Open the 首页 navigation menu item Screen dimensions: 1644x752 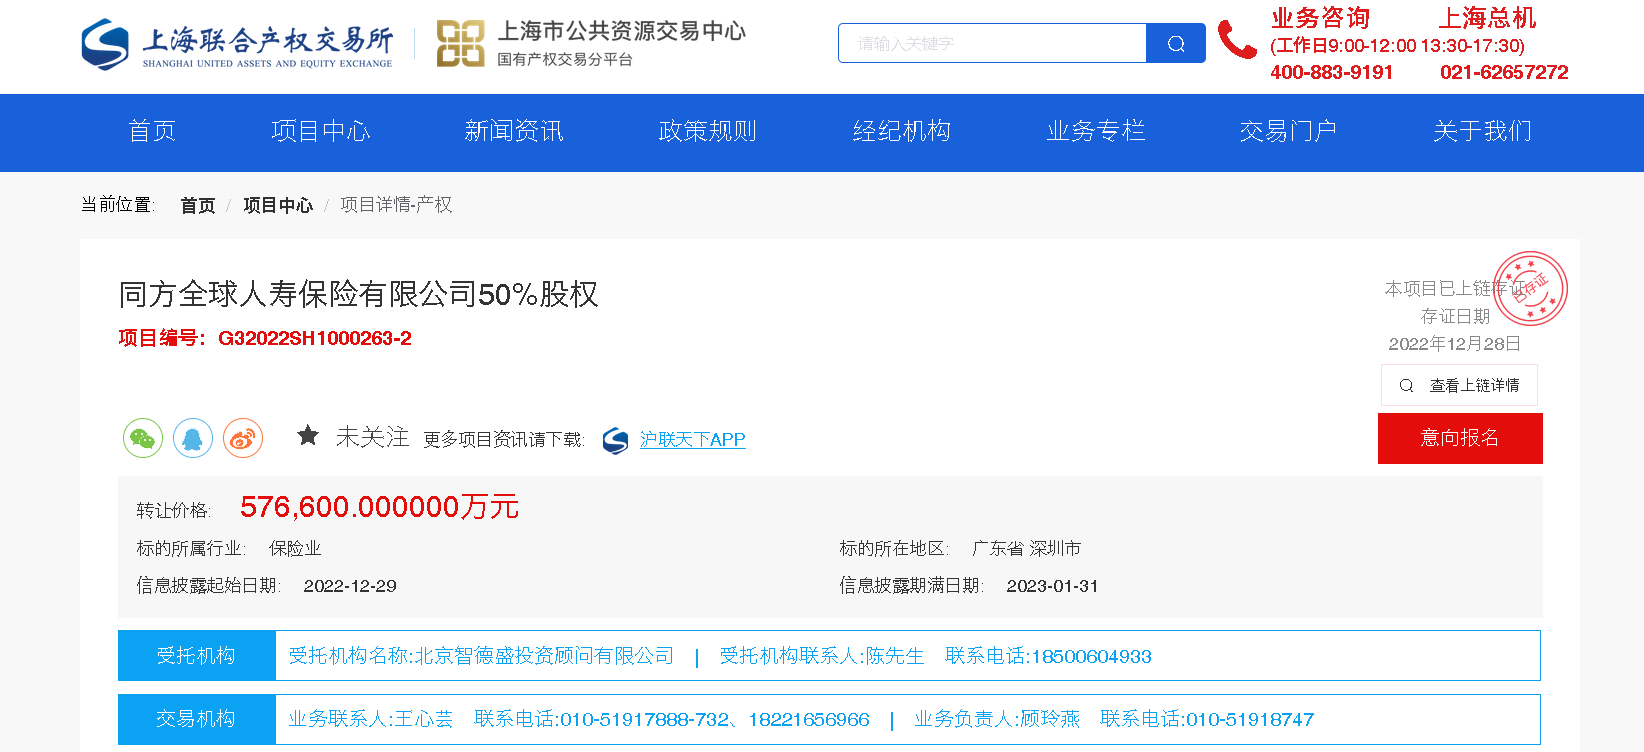click(x=152, y=132)
